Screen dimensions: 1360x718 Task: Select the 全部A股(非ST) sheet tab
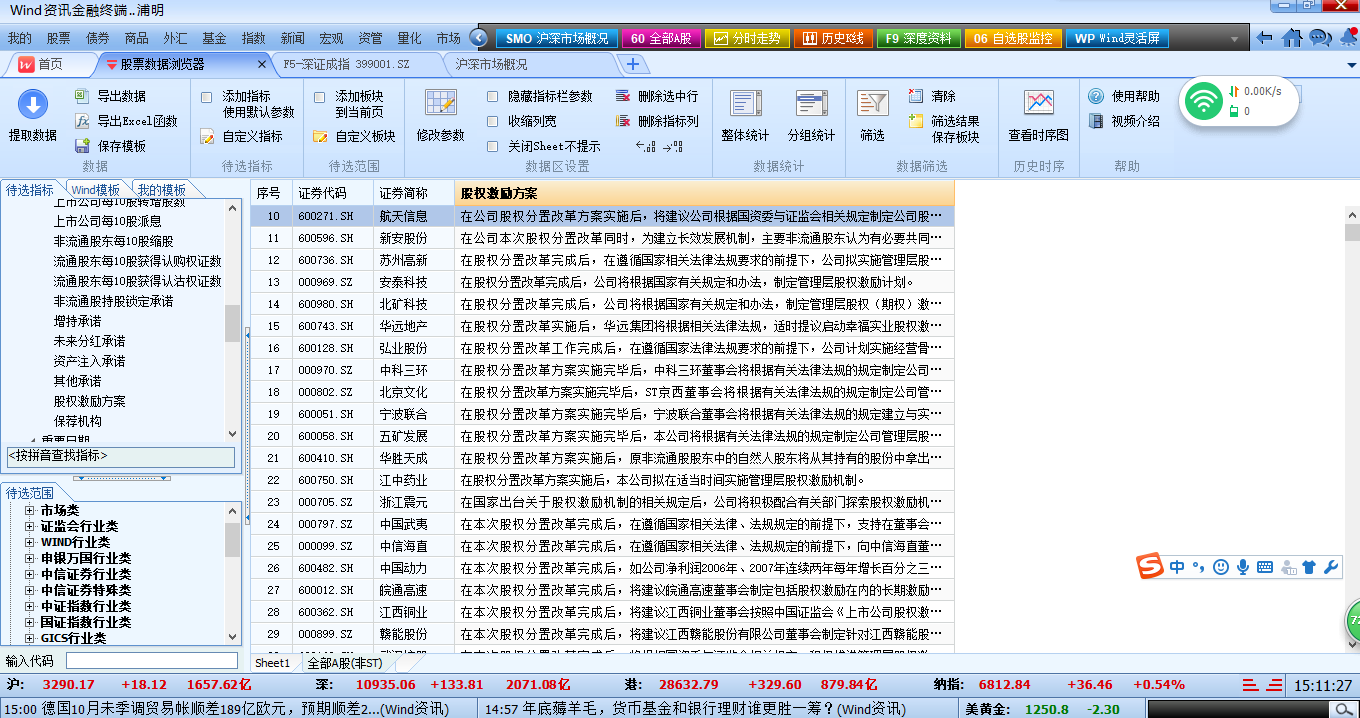[344, 663]
